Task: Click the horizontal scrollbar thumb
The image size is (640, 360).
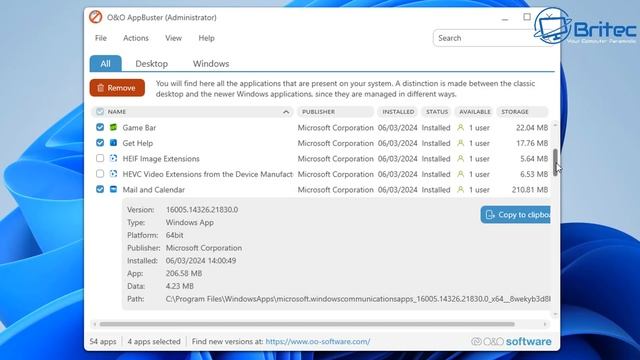Action: coord(307,324)
